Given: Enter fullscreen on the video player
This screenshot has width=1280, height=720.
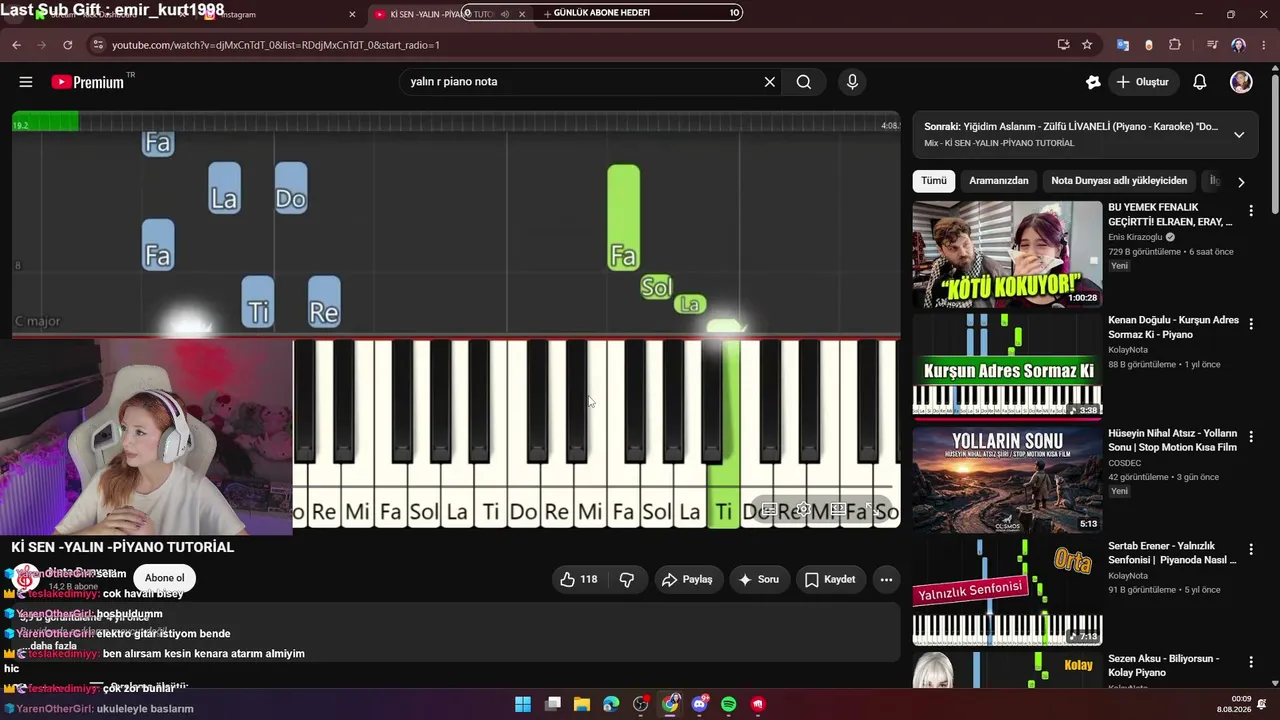Looking at the screenshot, I should (x=872, y=510).
